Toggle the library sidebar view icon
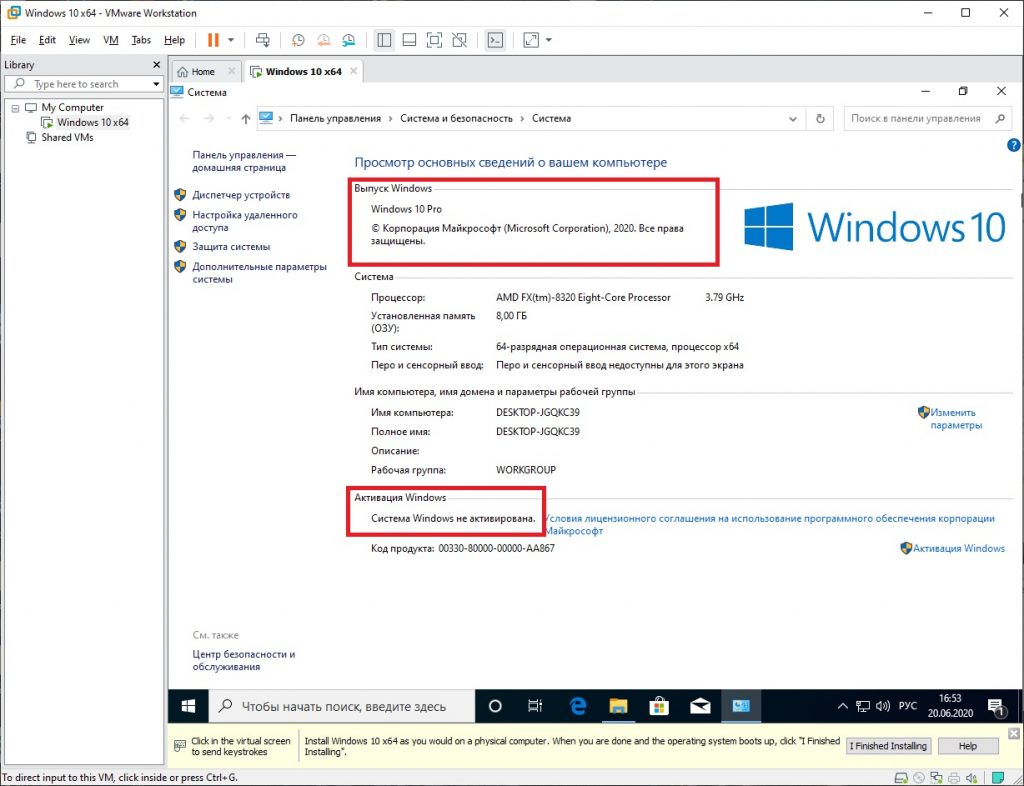Screen dimensions: 1024x786 (384, 40)
